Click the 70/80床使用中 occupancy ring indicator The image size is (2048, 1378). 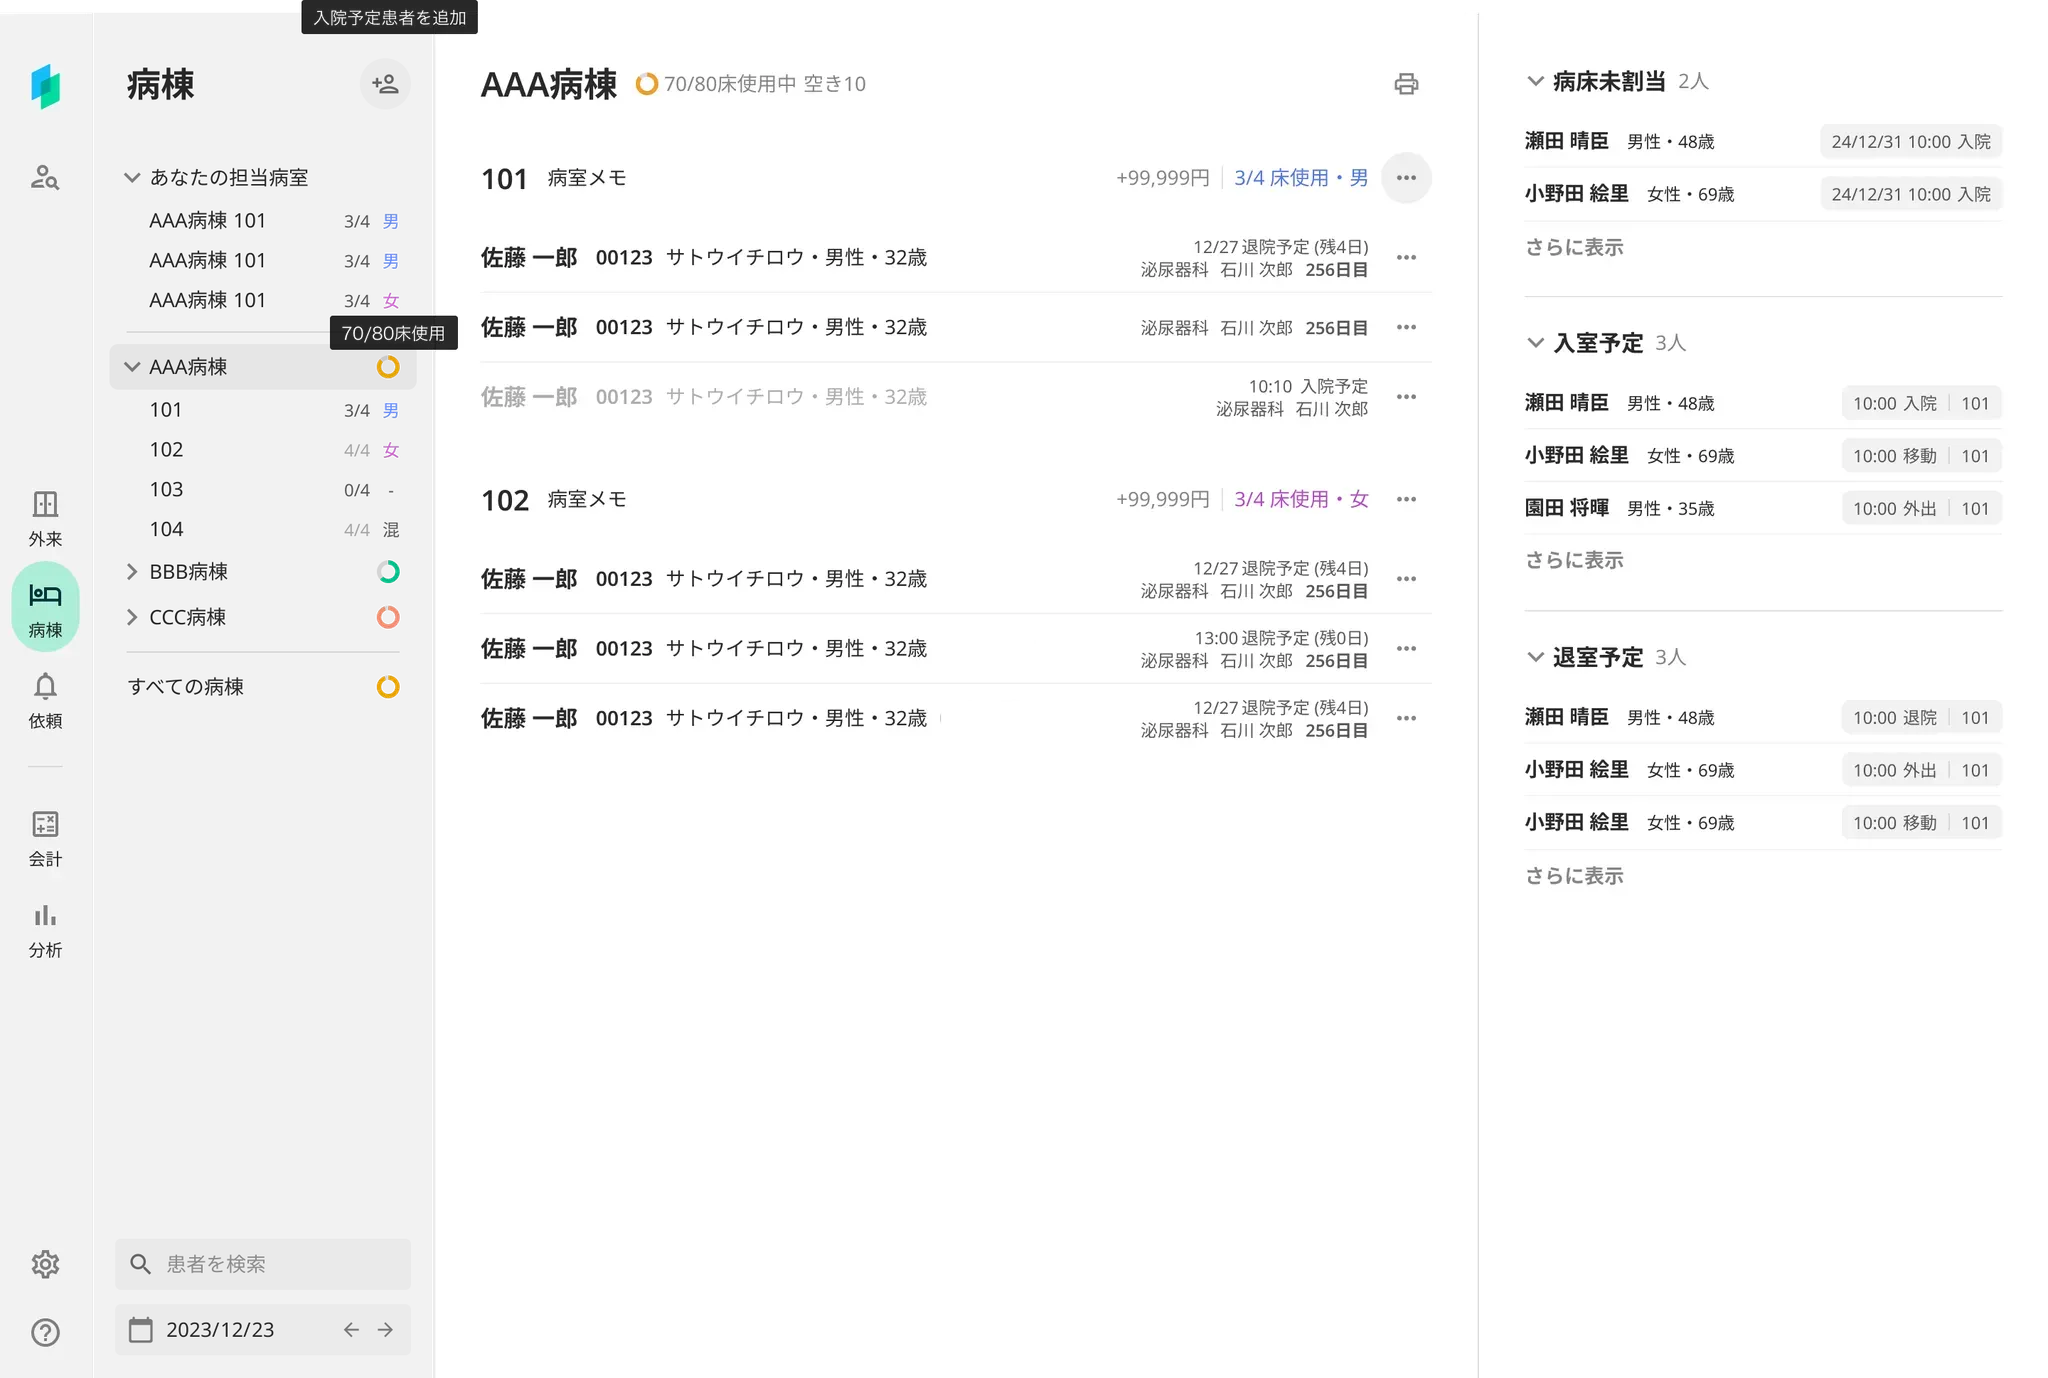[x=647, y=84]
